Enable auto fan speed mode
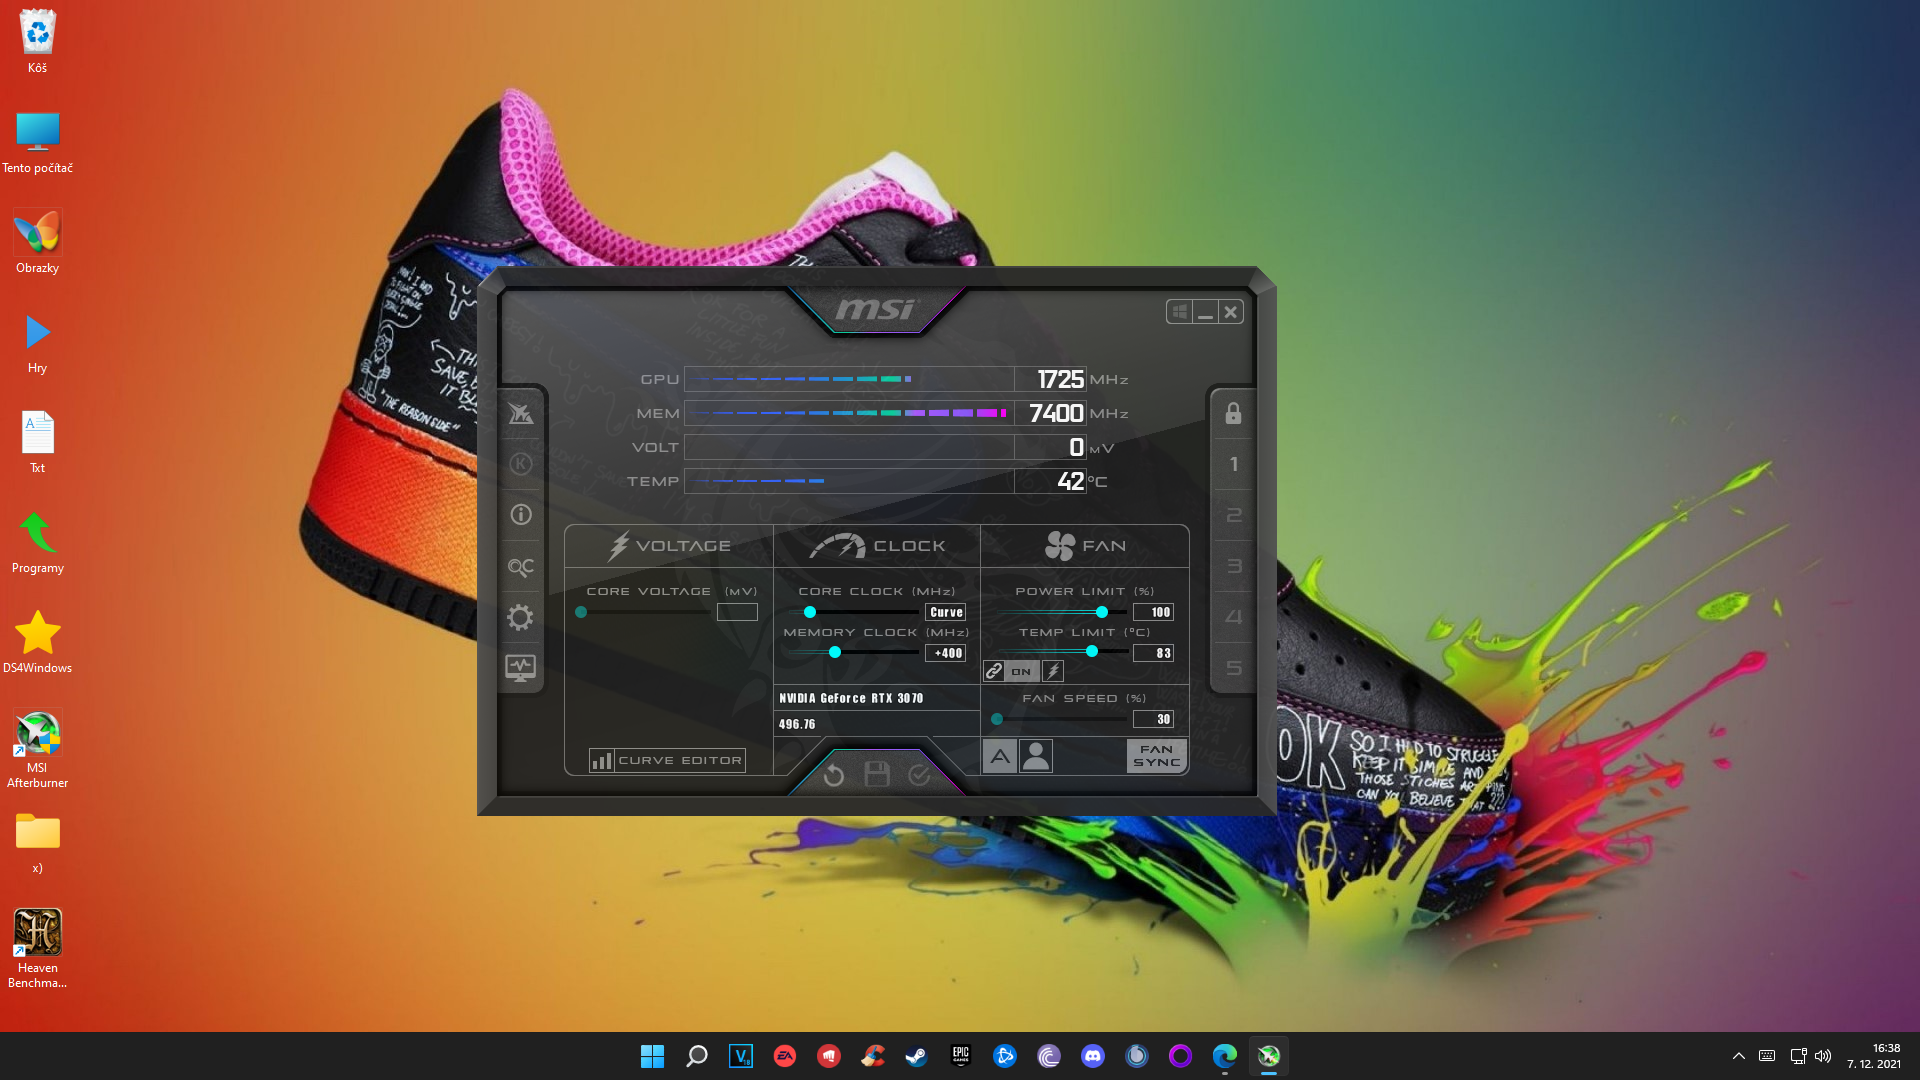This screenshot has width=1920, height=1080. coord(1000,756)
